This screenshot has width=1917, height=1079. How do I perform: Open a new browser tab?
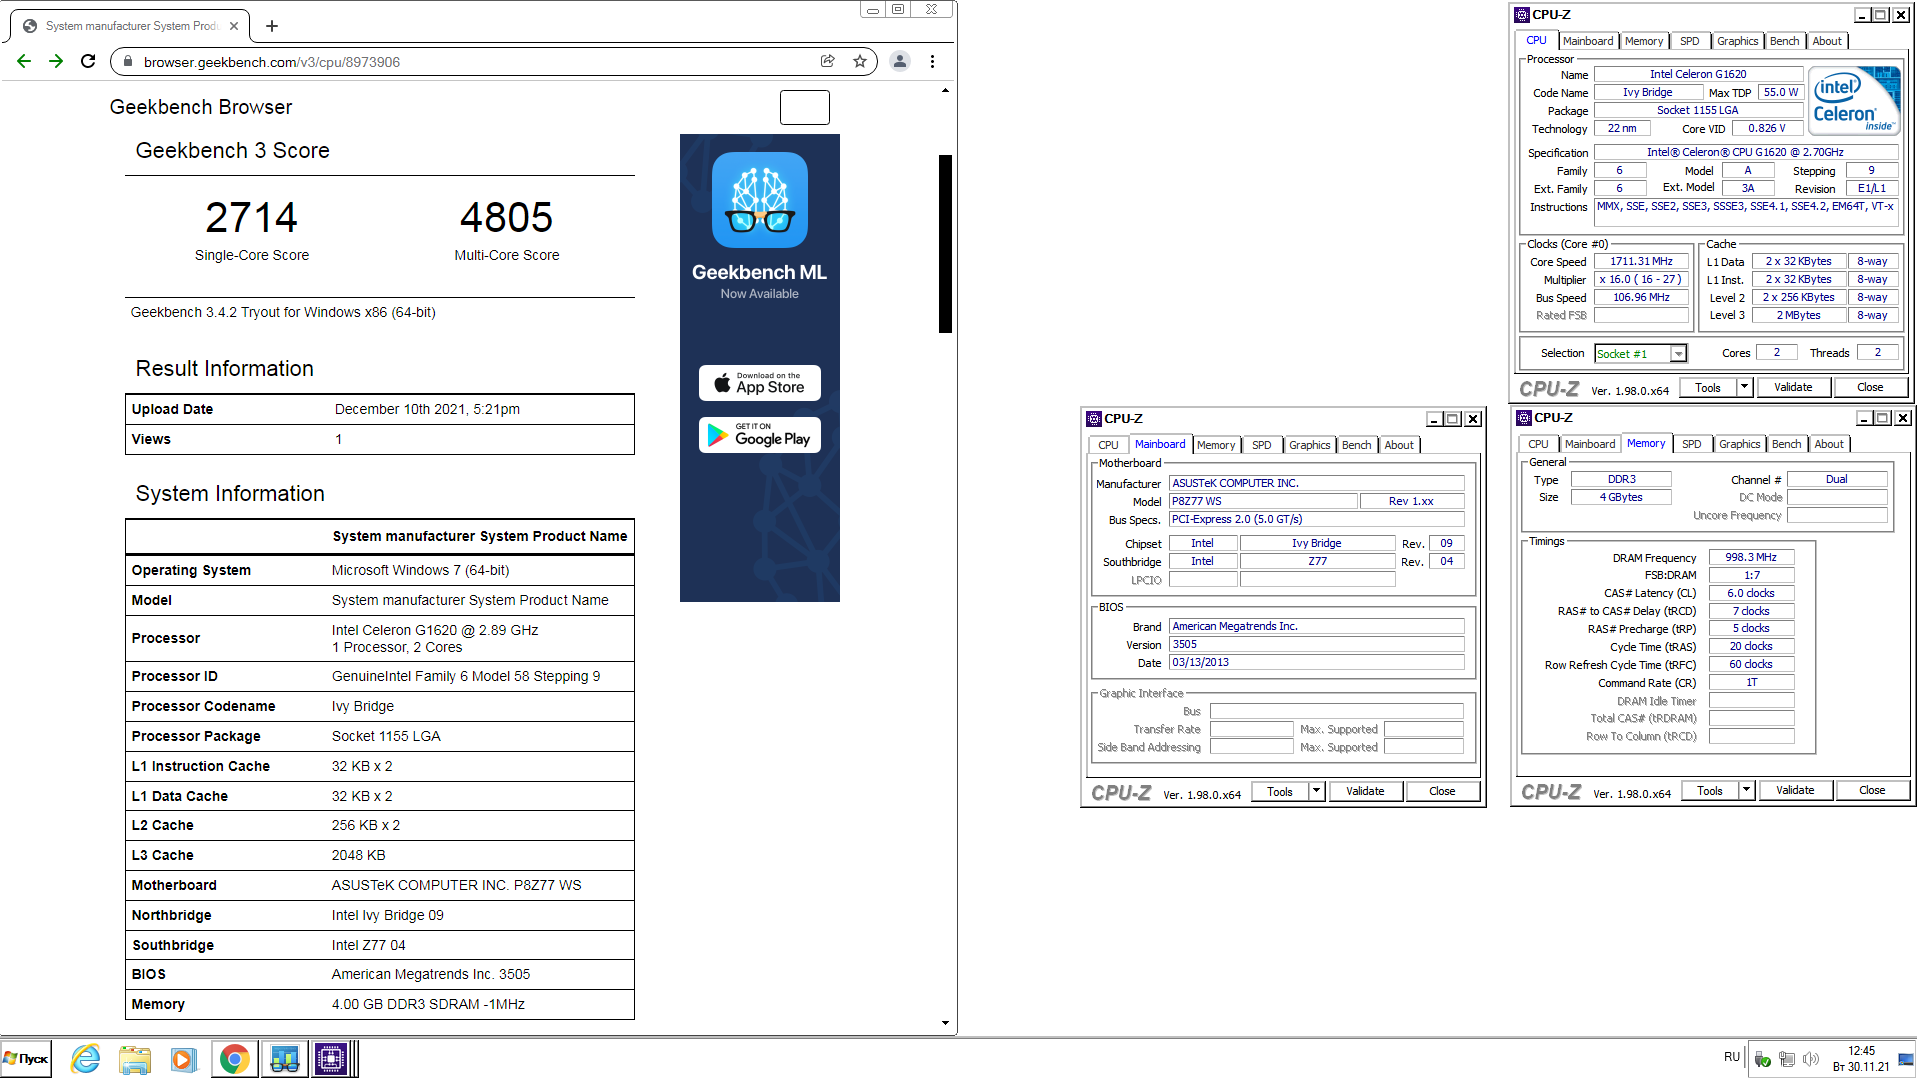coord(272,26)
